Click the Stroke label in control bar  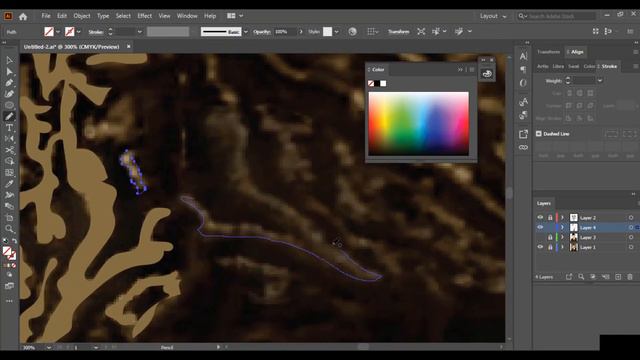(96, 32)
